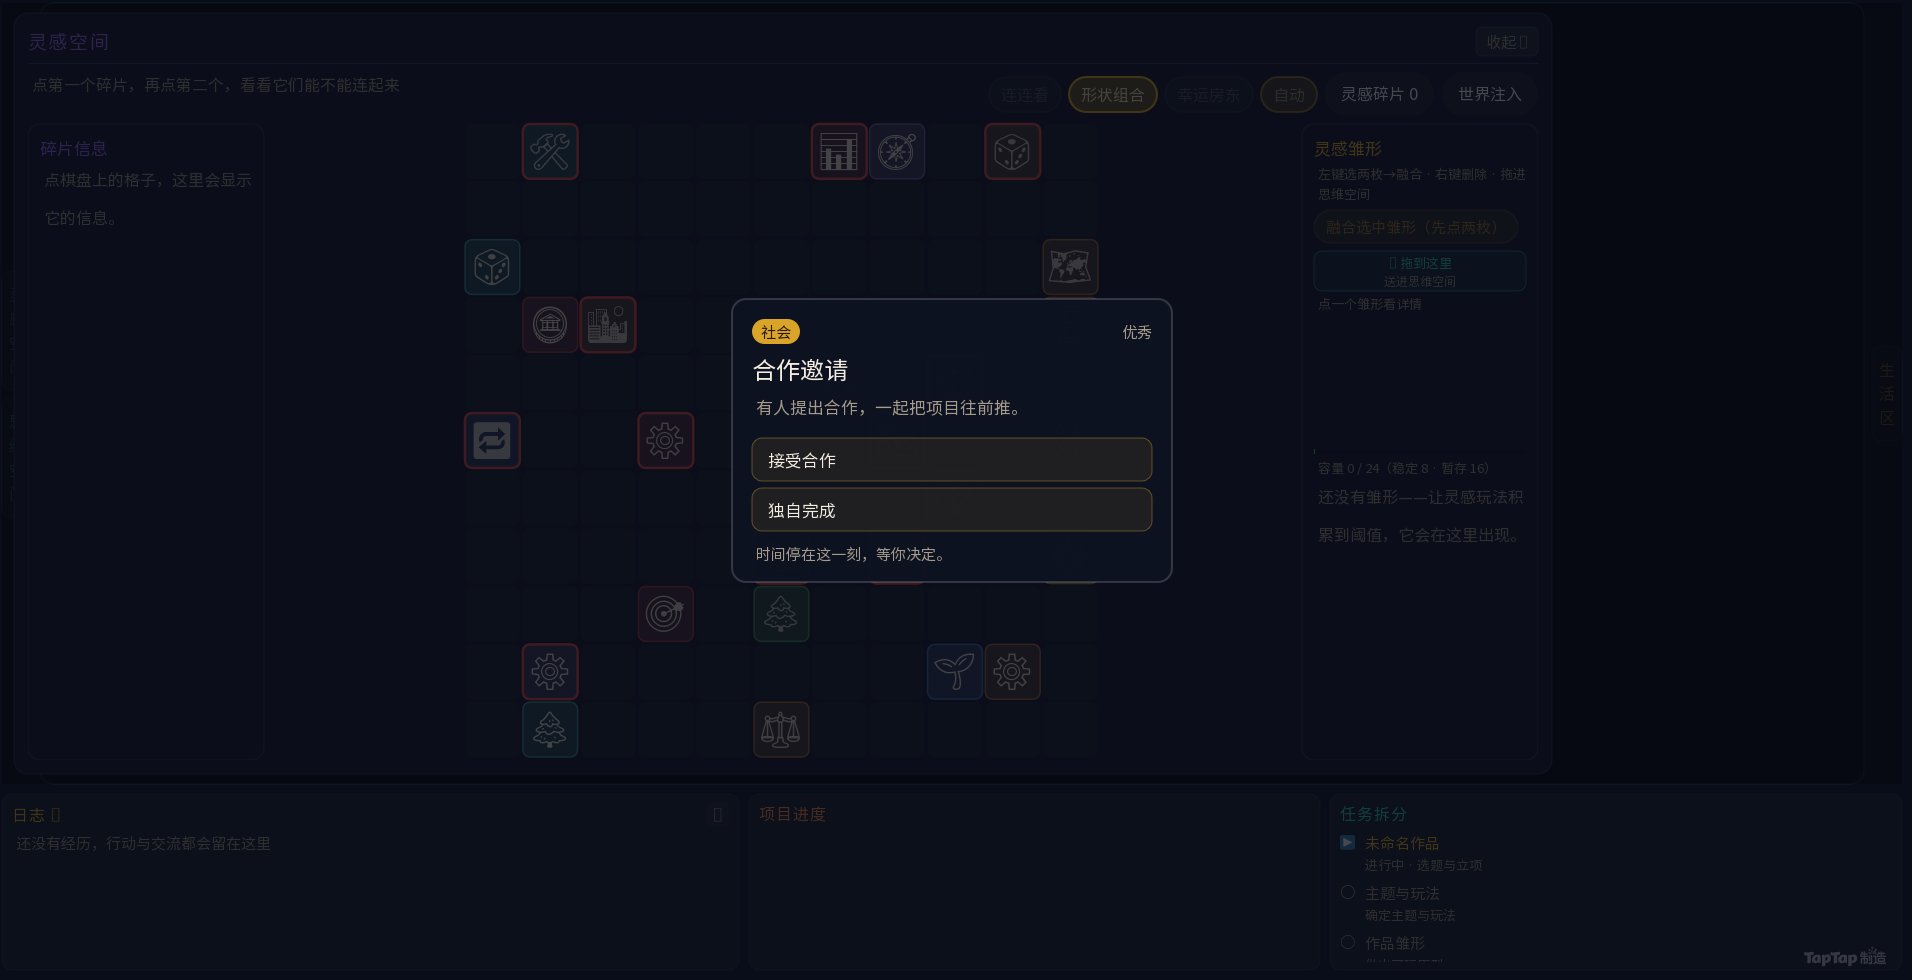This screenshot has width=1912, height=980.
Task: Select the city skyline tile
Action: click(608, 325)
